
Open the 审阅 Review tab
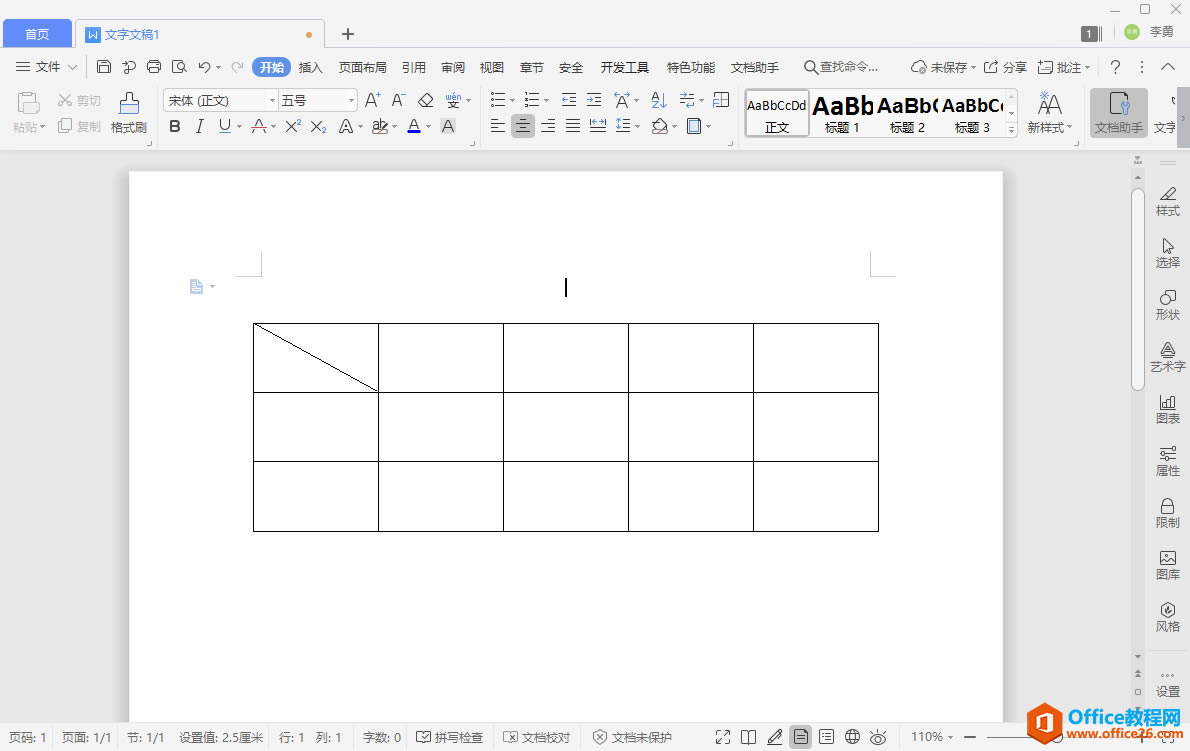453,68
